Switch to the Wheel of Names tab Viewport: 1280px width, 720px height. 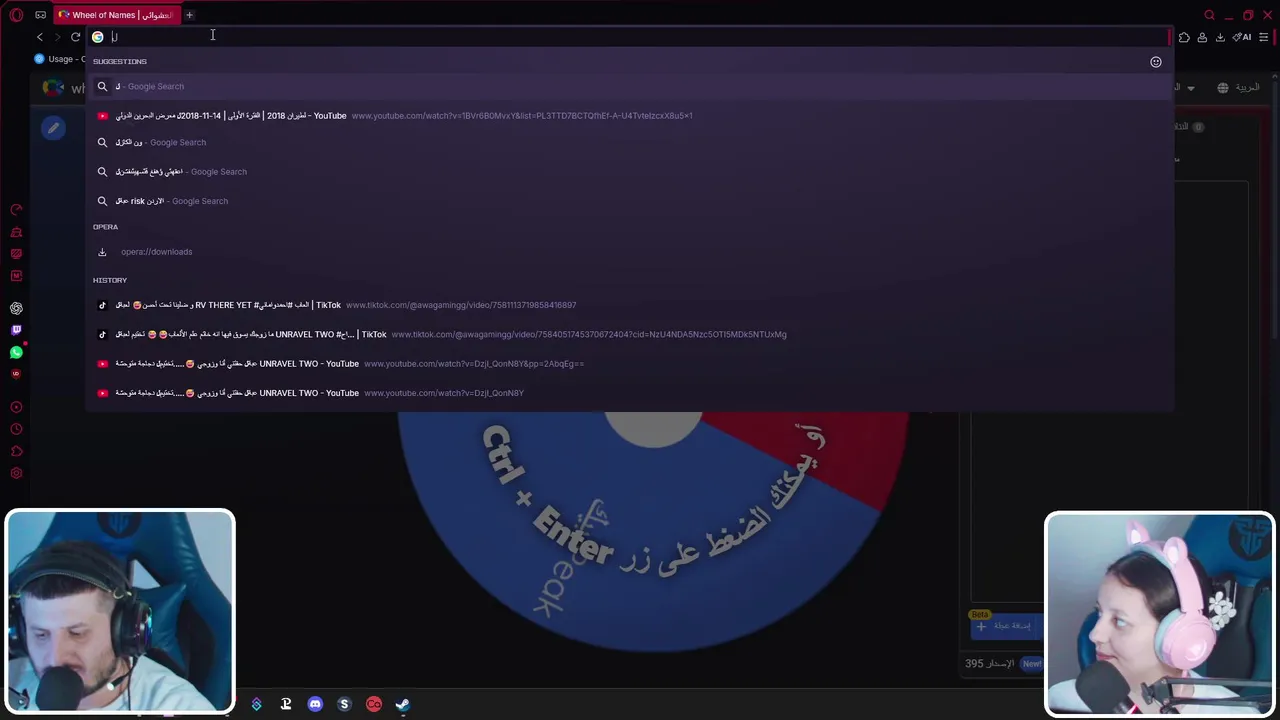click(x=116, y=15)
